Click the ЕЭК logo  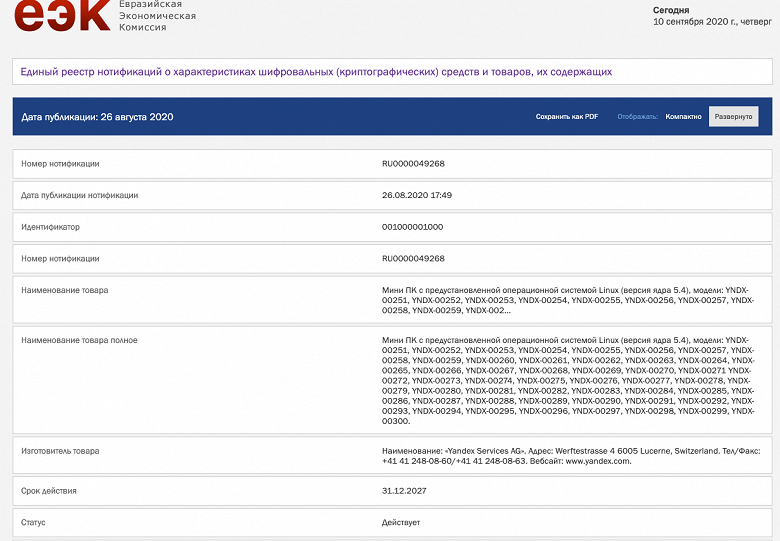point(60,16)
